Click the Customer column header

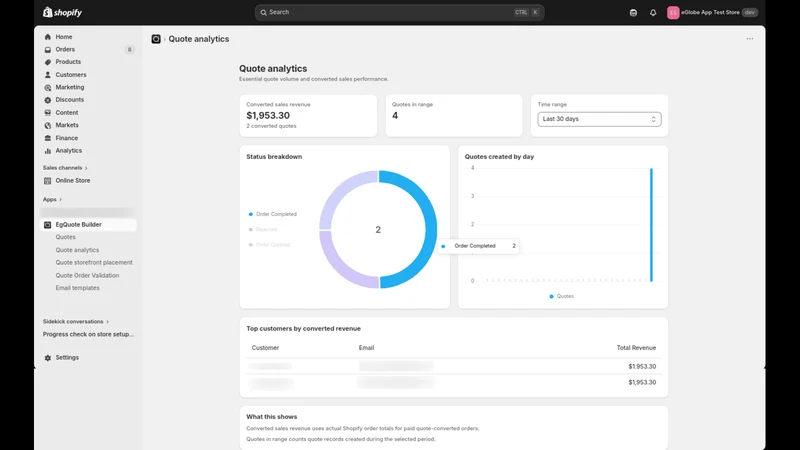coord(265,348)
